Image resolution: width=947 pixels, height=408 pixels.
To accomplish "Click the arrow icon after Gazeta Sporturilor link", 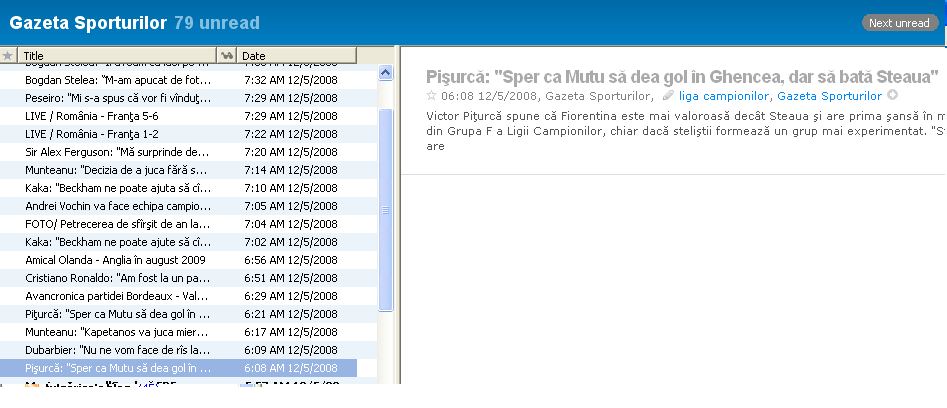I will click(x=892, y=96).
